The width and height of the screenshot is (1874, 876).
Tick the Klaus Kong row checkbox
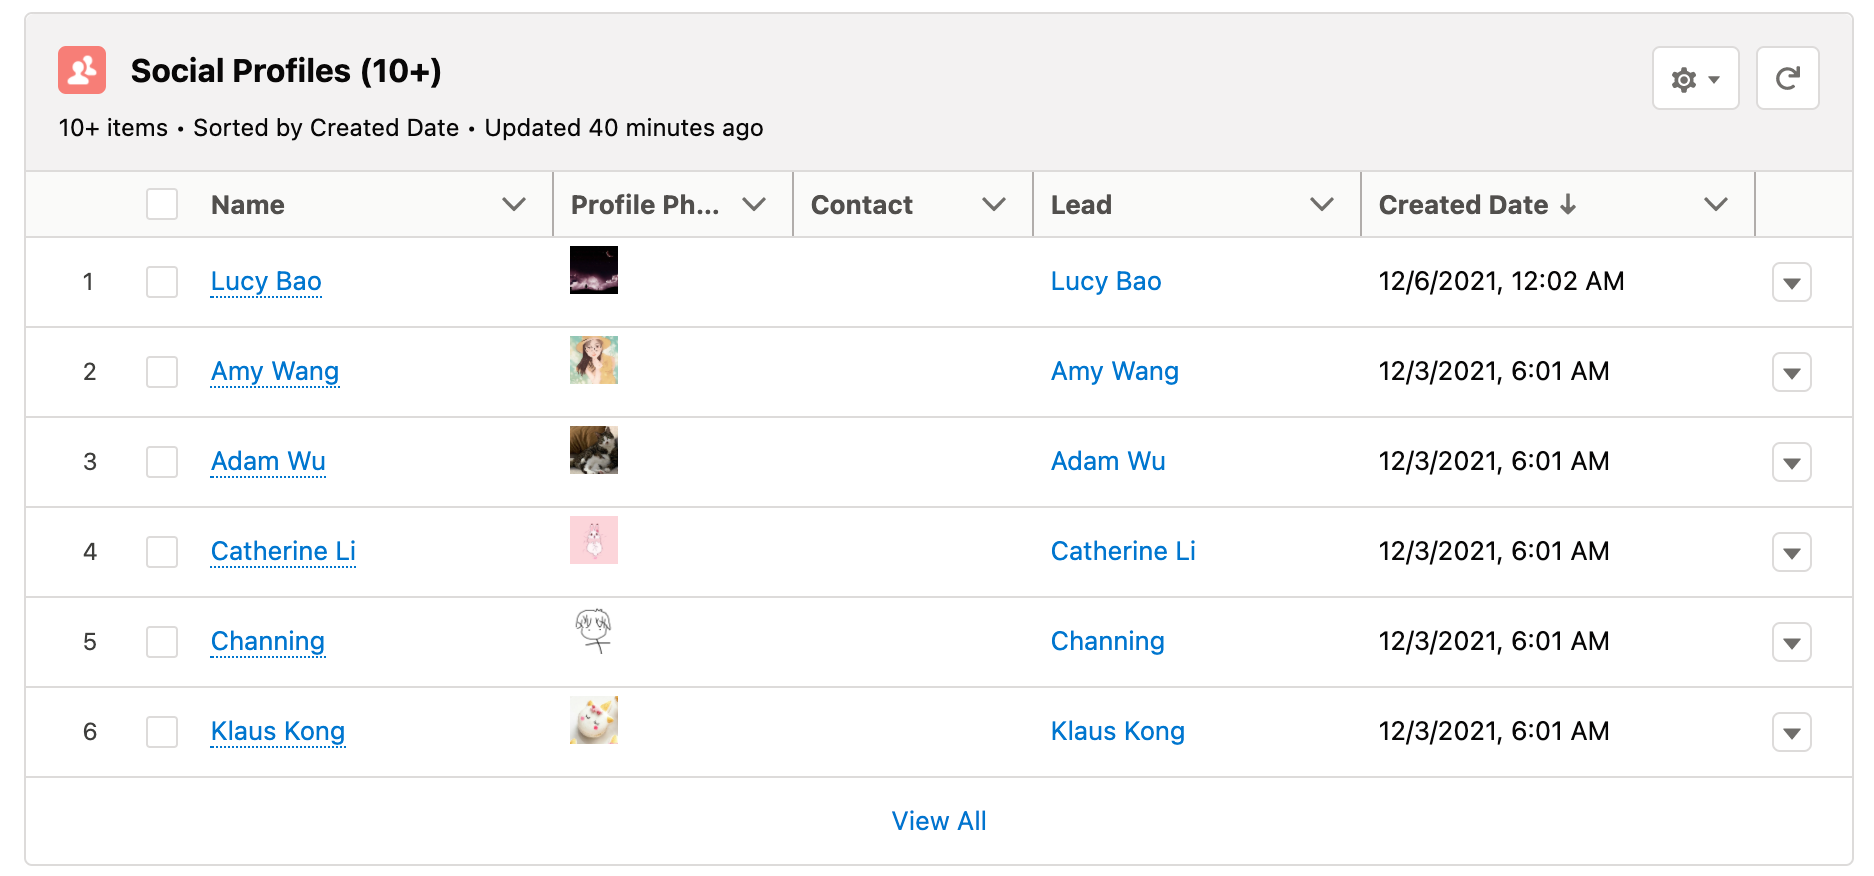click(x=162, y=732)
